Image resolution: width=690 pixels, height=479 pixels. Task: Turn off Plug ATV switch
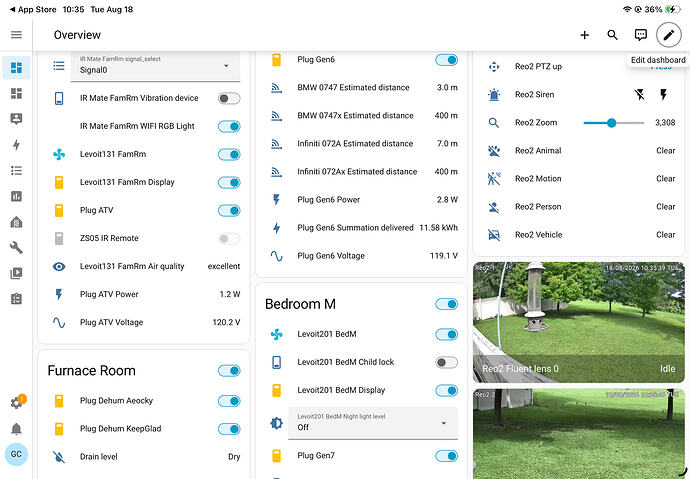229,211
